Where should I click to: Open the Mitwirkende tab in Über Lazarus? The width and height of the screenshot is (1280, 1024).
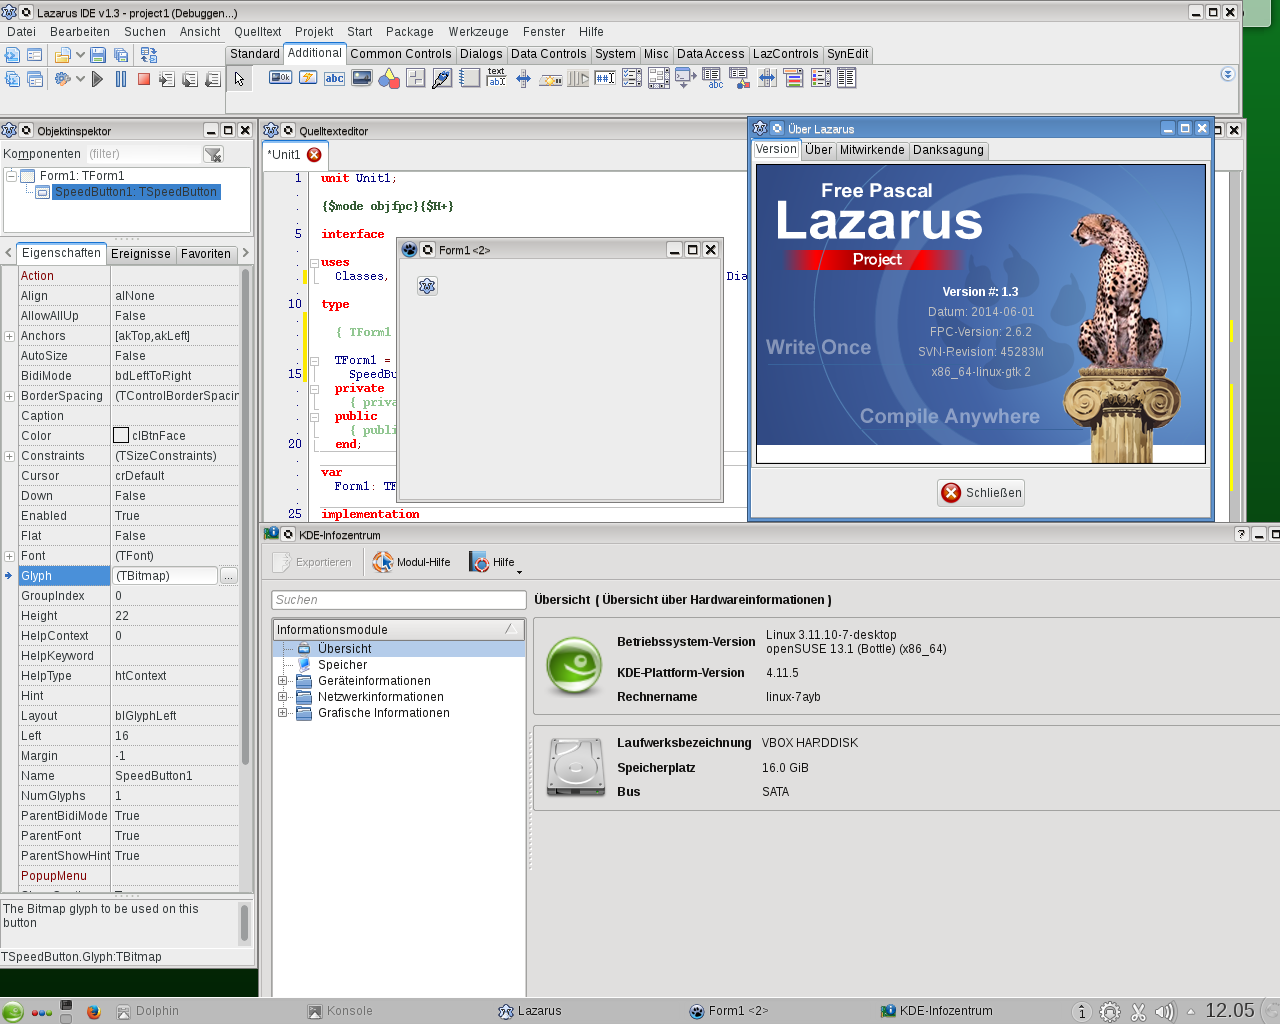(x=872, y=150)
